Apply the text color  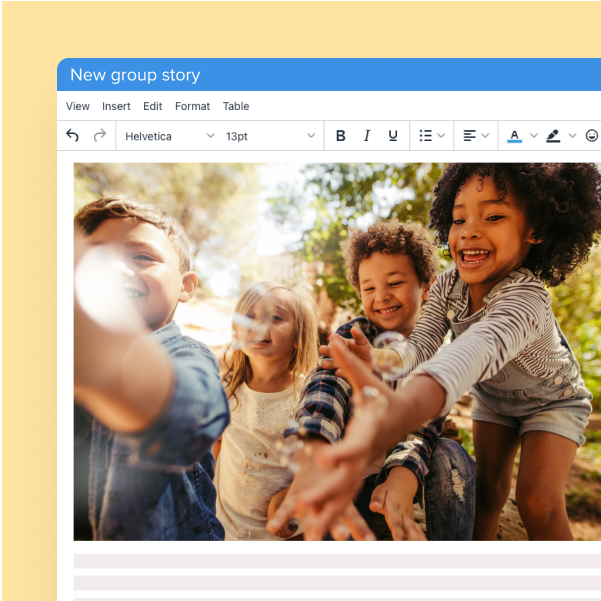click(x=514, y=136)
